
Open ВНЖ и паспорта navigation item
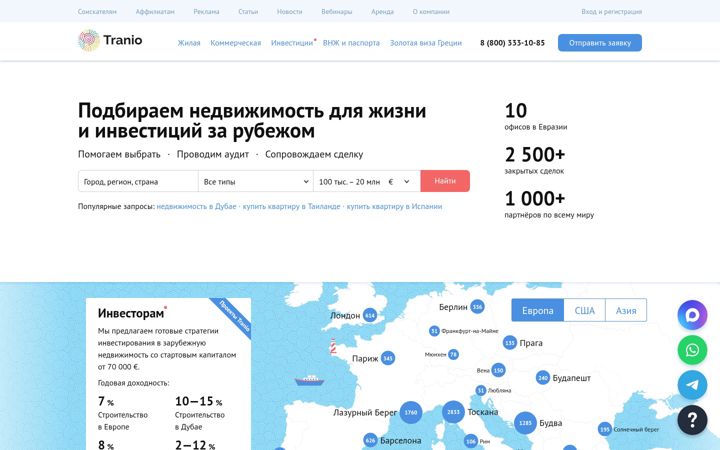point(351,43)
